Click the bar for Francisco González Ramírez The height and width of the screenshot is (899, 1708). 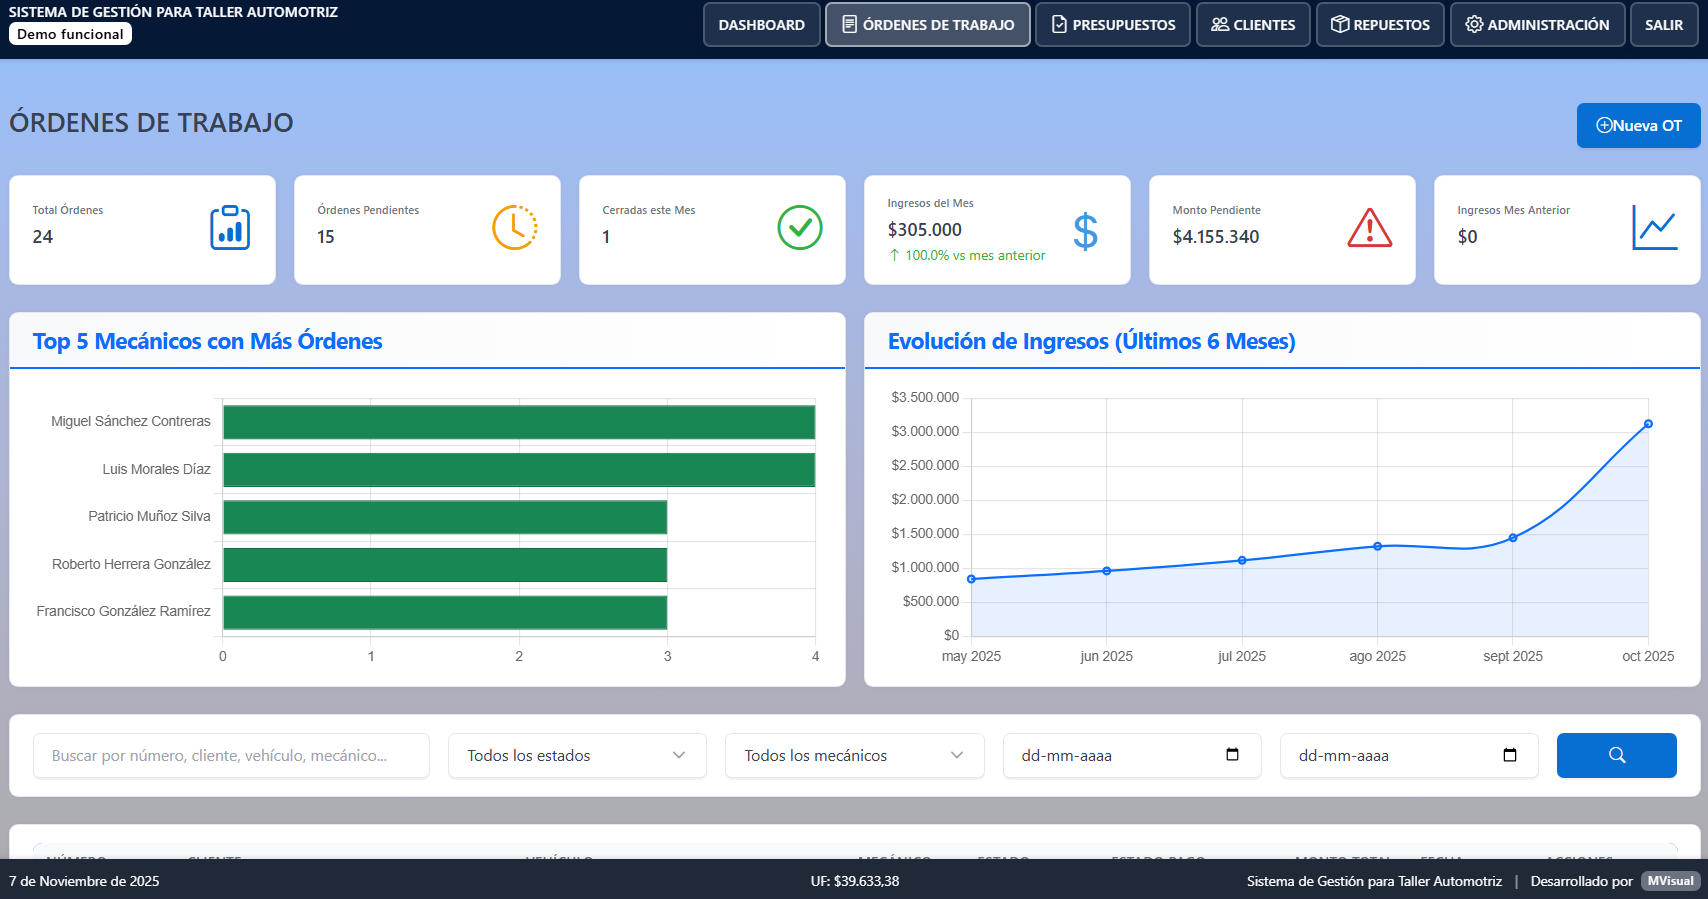click(445, 612)
